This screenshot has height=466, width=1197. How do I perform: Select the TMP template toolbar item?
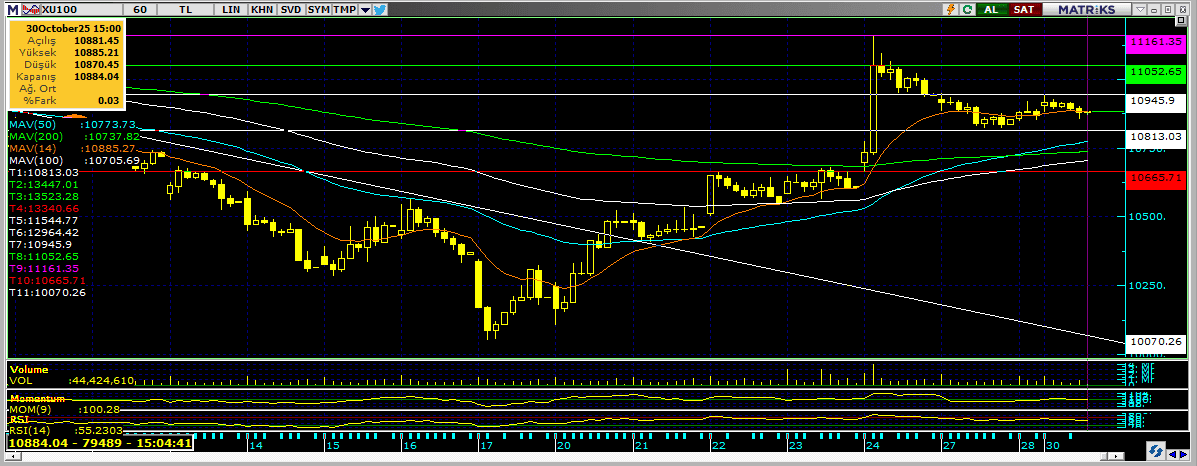point(344,8)
